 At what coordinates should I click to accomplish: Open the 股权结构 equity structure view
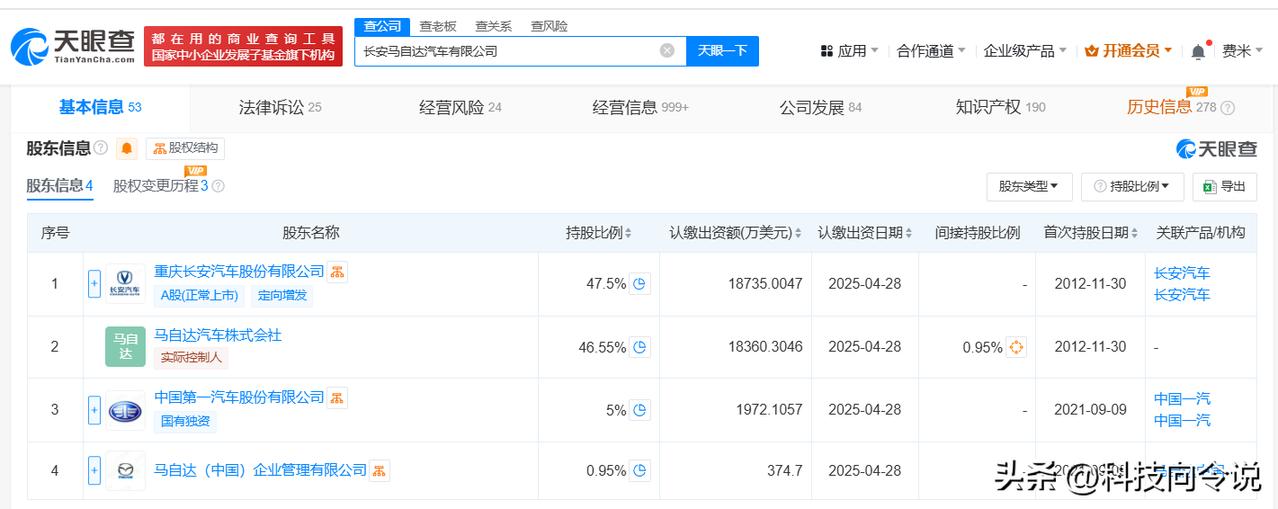coord(185,148)
